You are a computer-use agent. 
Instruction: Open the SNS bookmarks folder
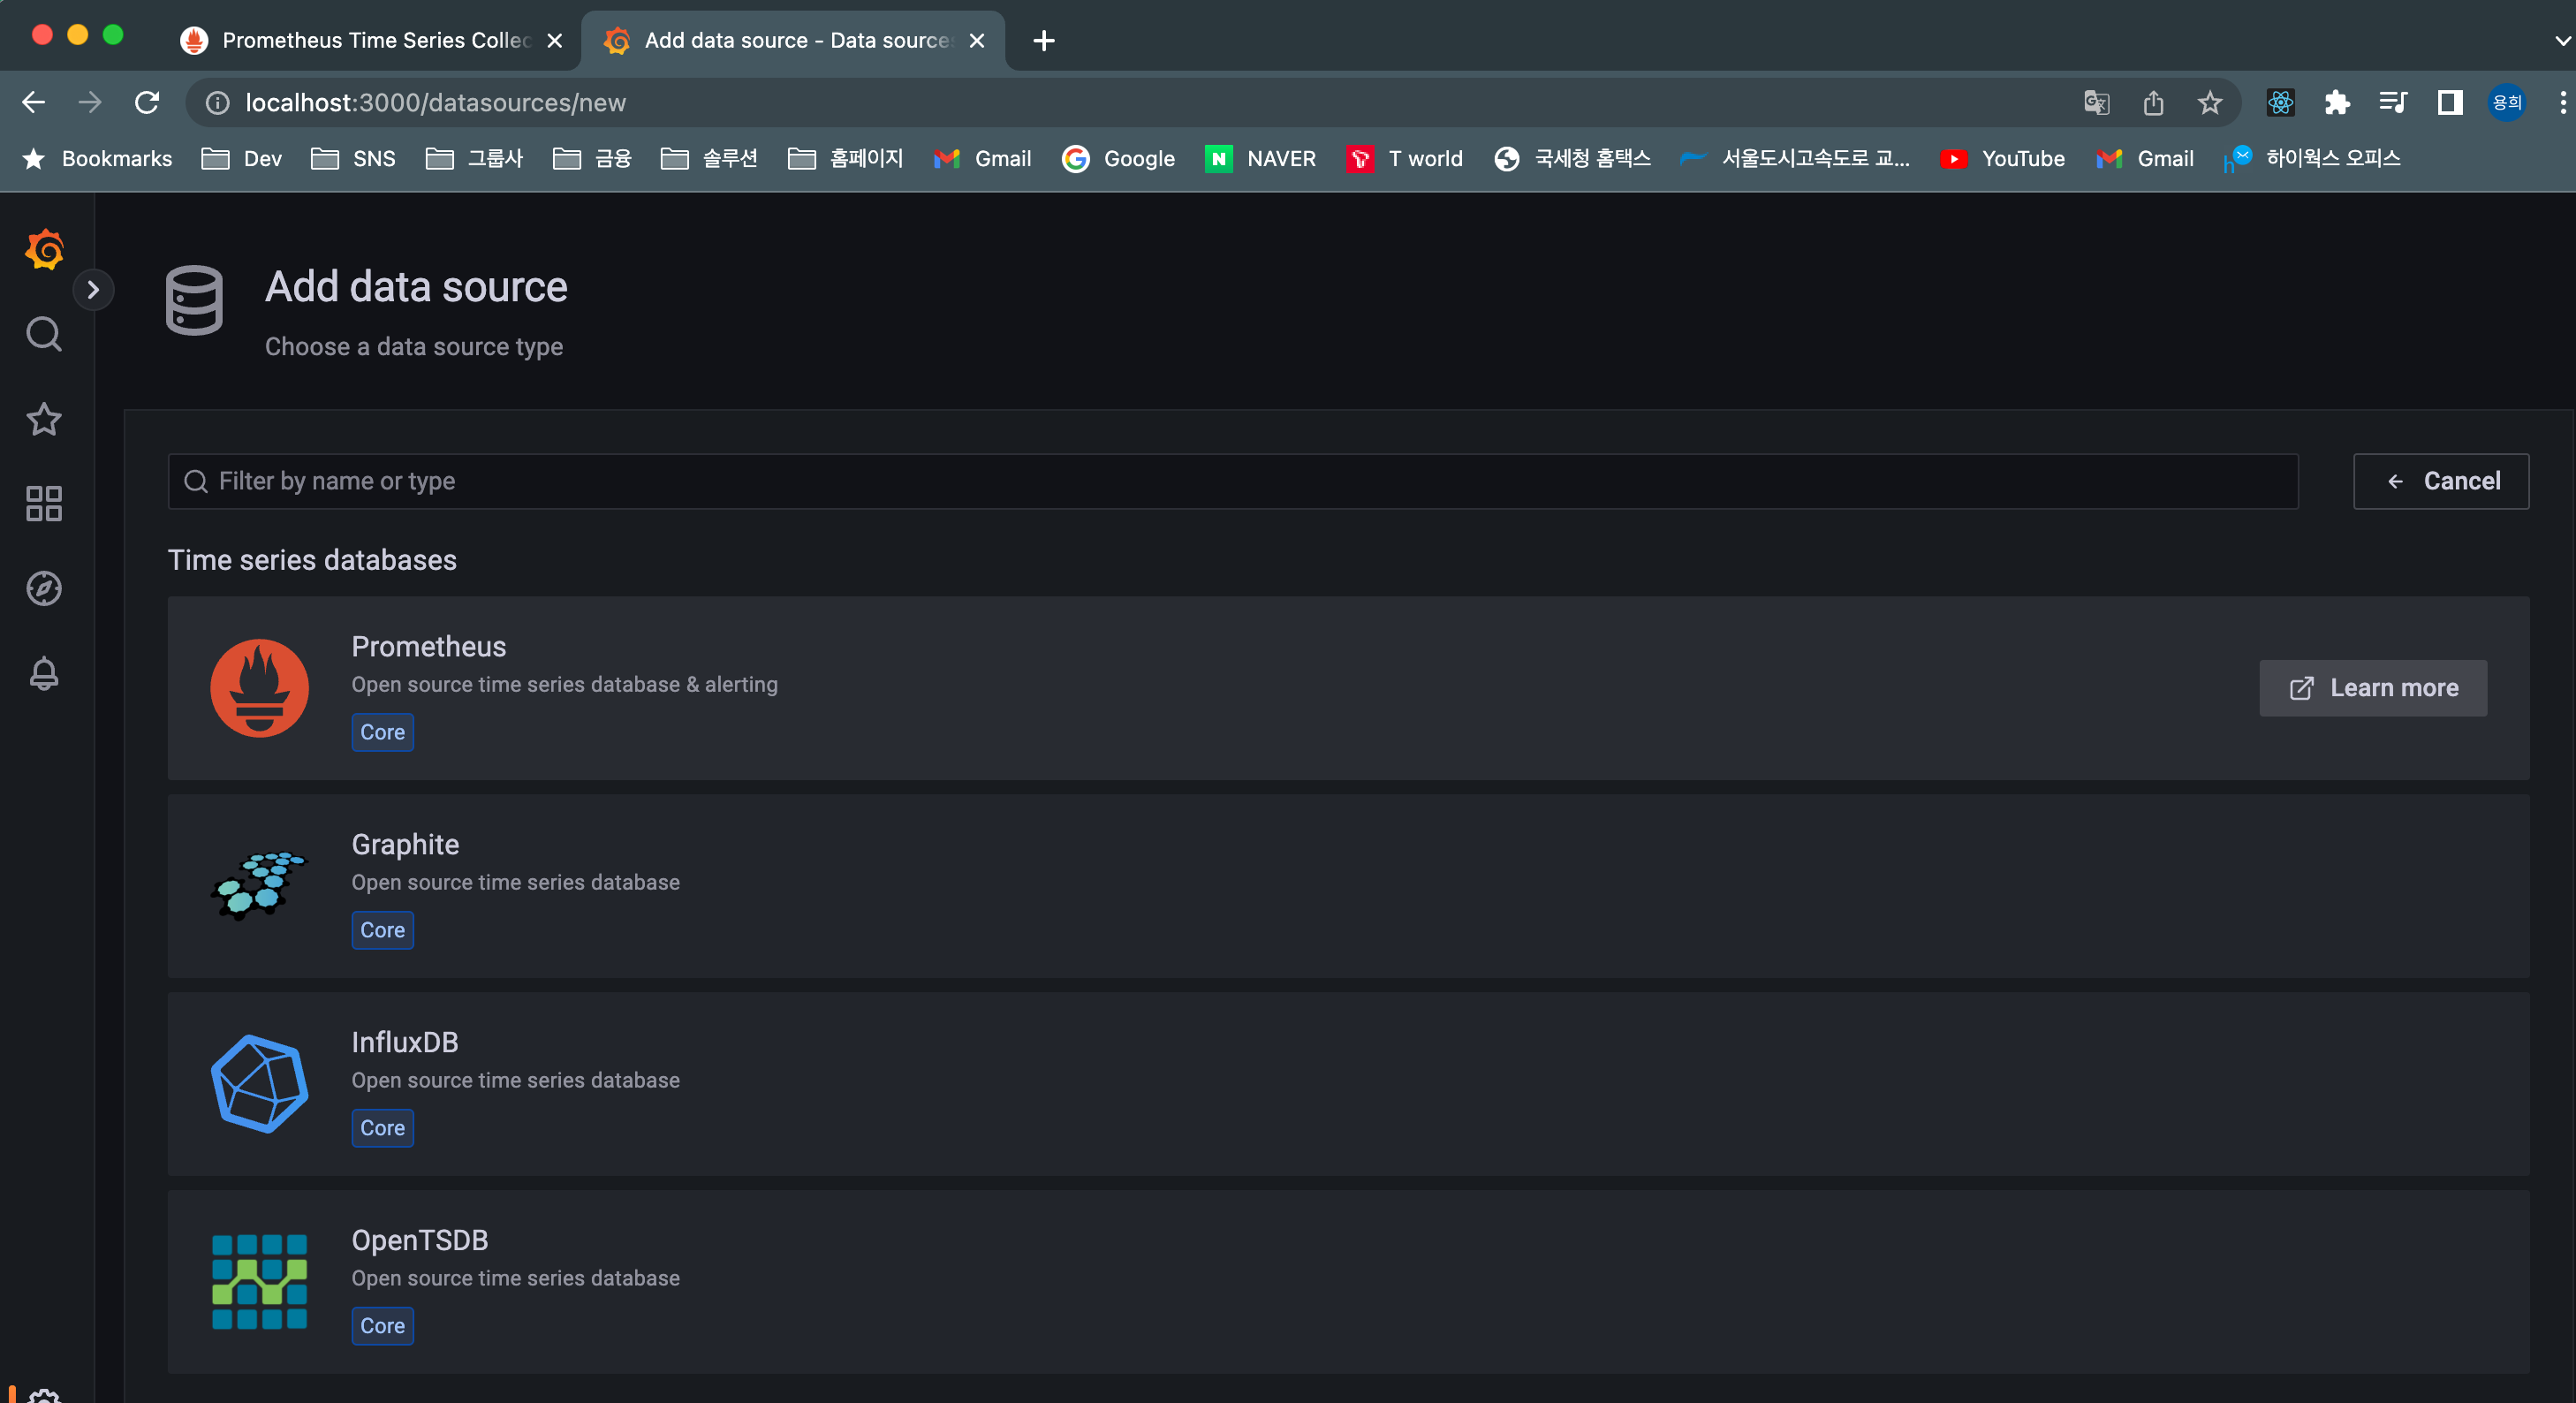click(x=353, y=159)
